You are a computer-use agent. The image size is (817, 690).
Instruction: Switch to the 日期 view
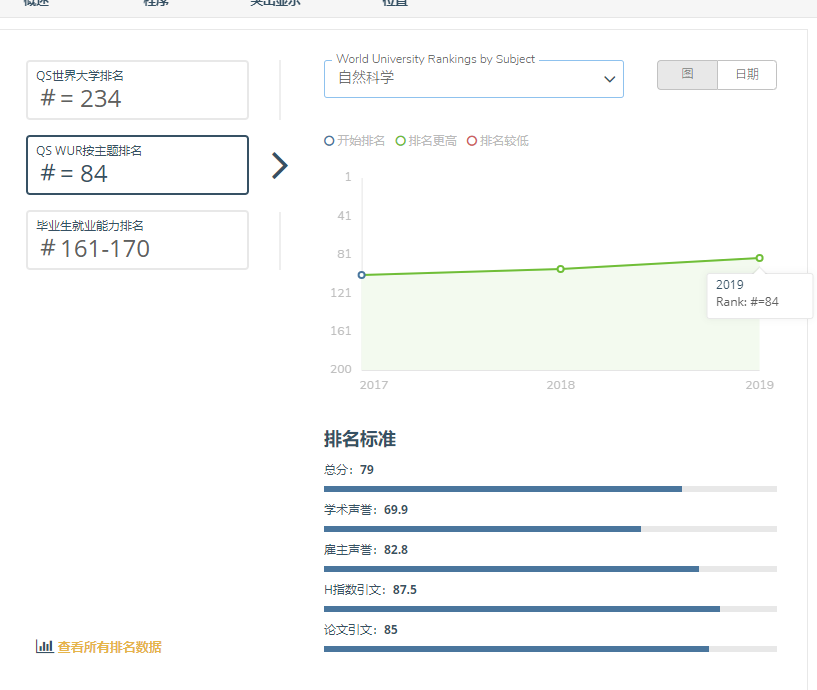[x=747, y=75]
